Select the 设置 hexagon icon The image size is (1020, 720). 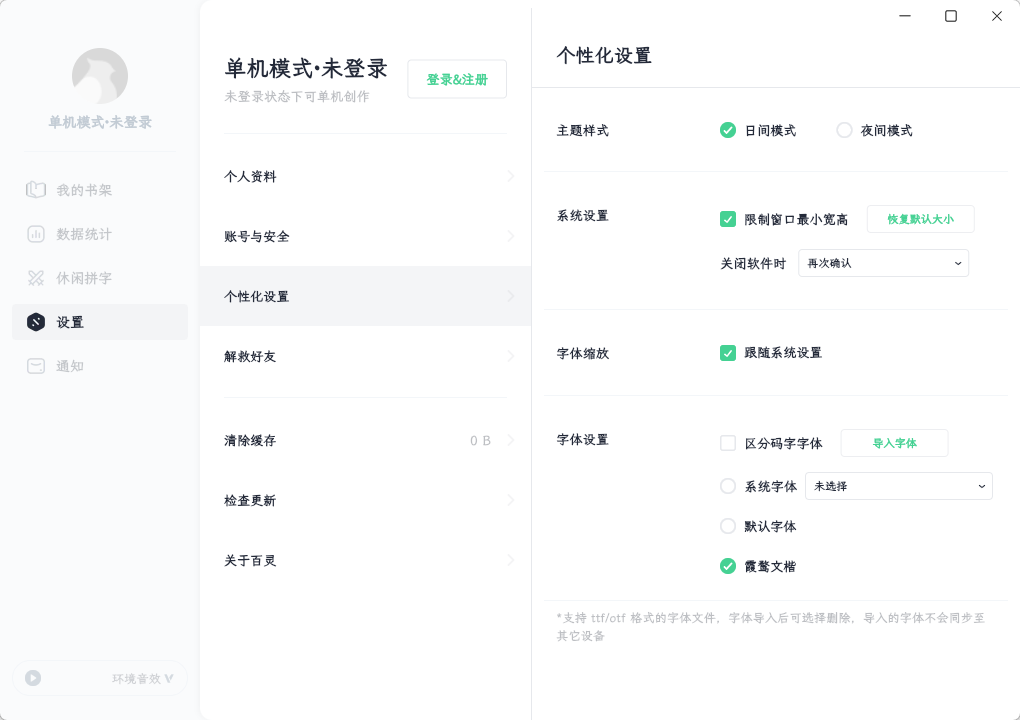click(x=36, y=322)
